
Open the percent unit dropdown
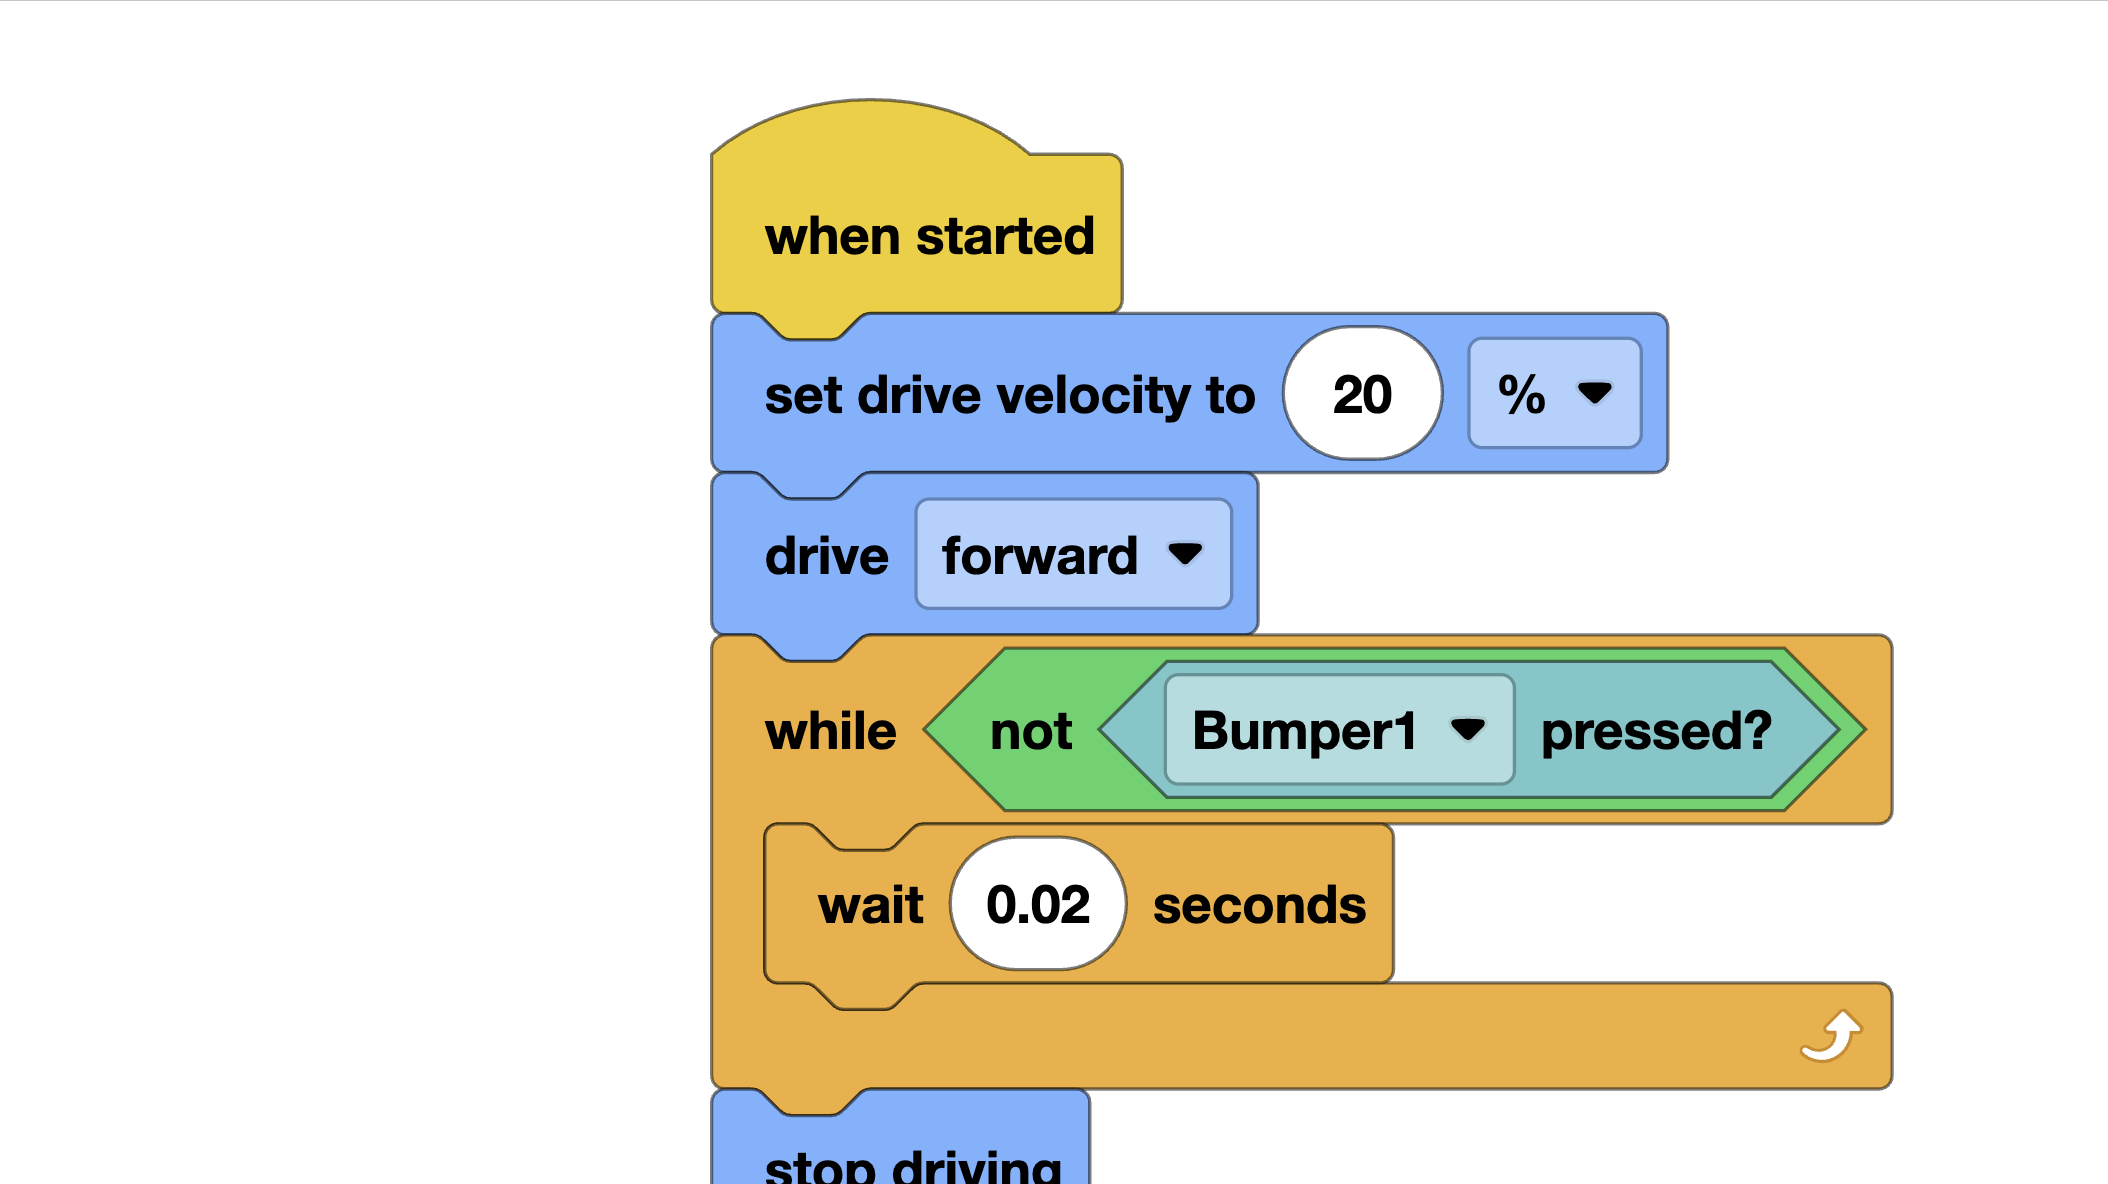tap(1553, 393)
